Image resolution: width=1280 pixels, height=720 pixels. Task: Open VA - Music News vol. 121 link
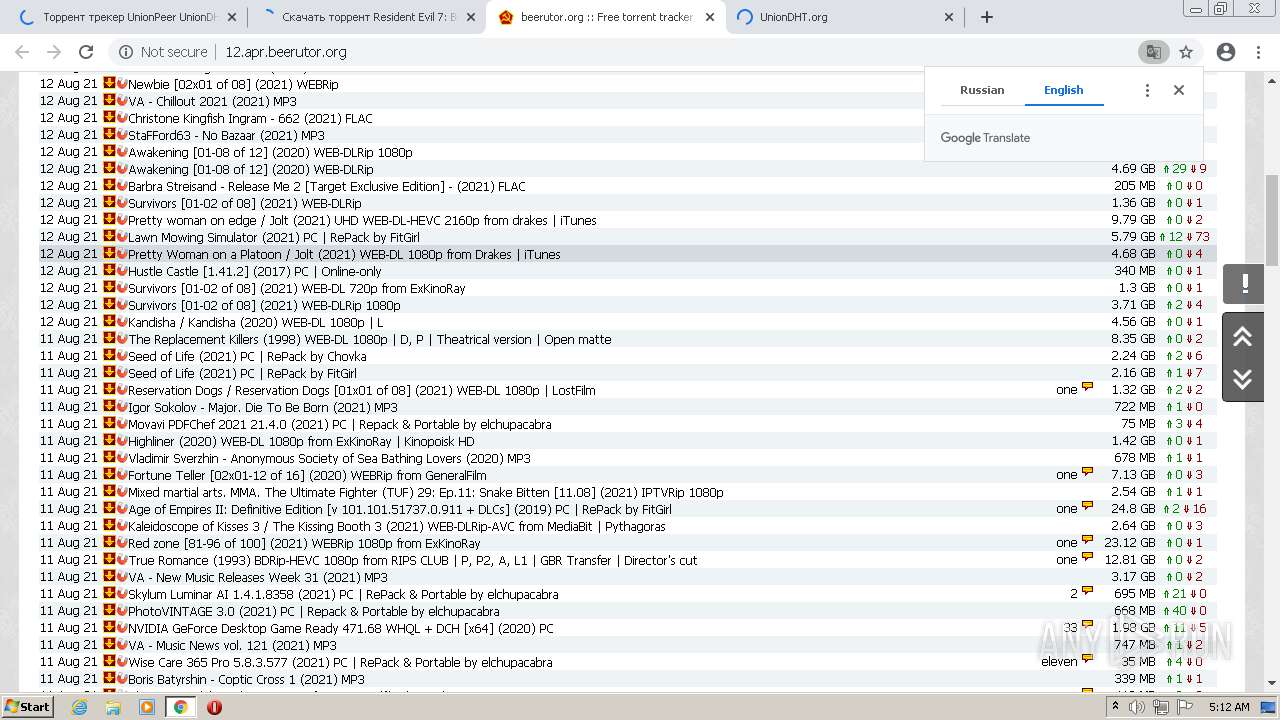point(232,645)
